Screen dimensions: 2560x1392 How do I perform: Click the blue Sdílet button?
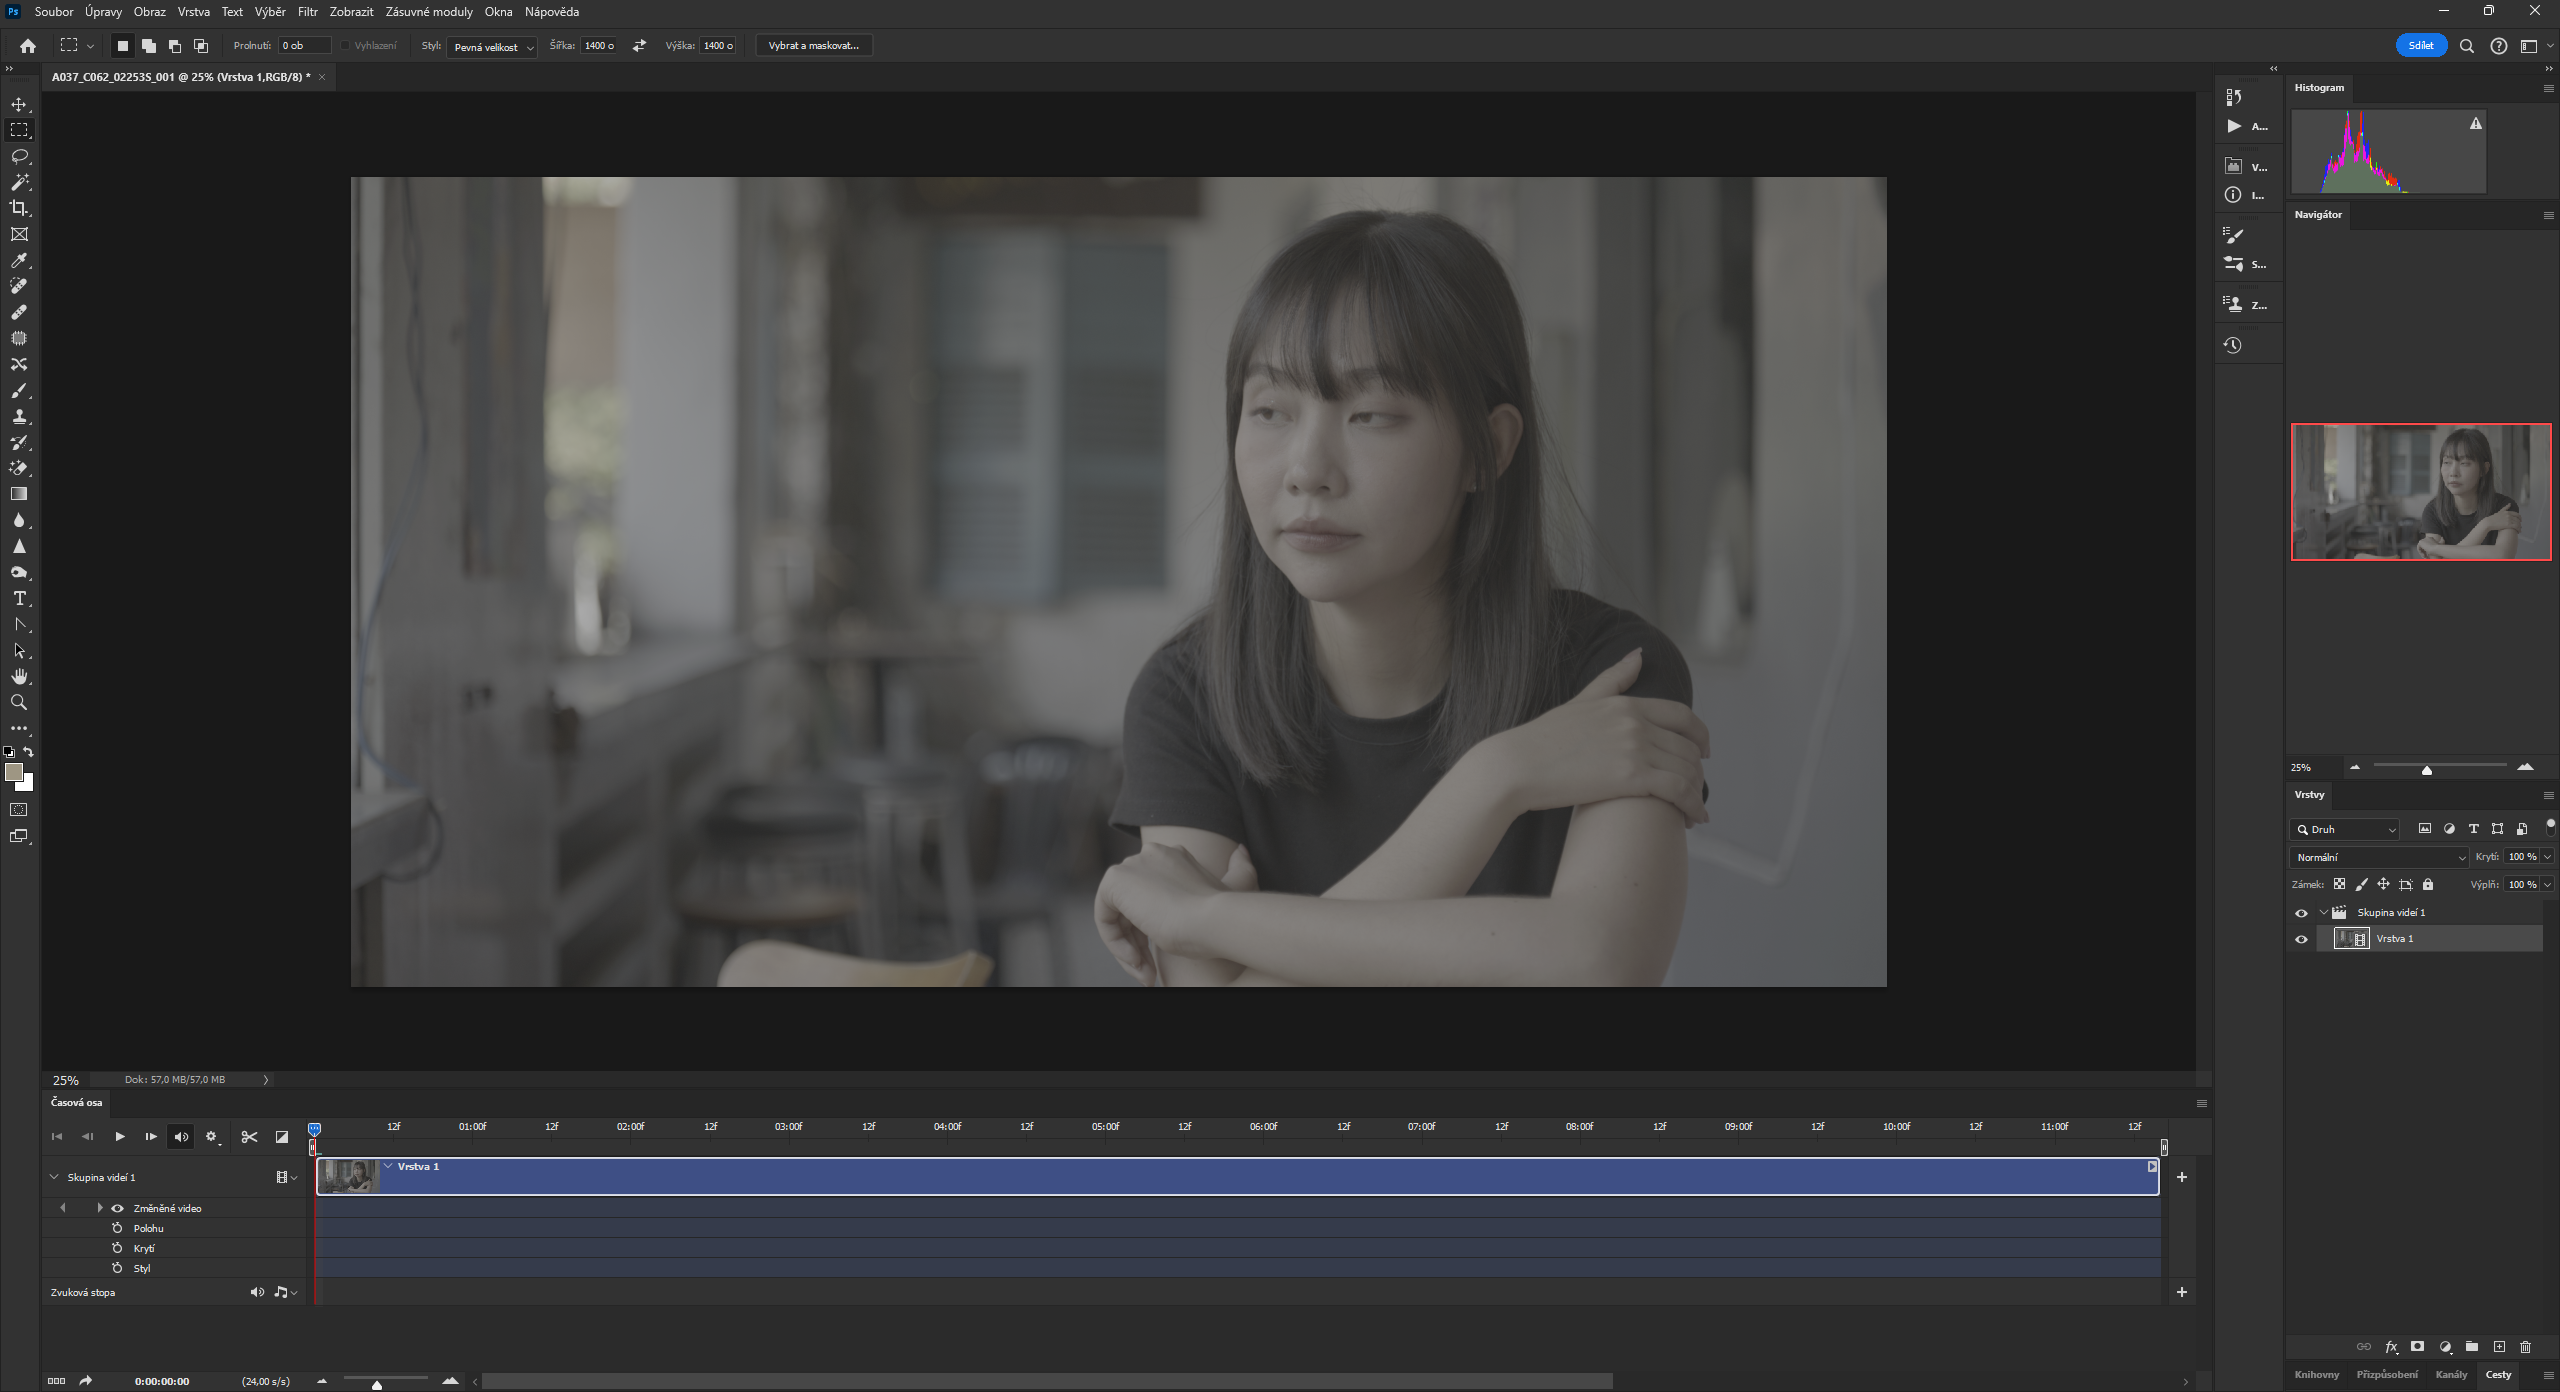point(2420,46)
